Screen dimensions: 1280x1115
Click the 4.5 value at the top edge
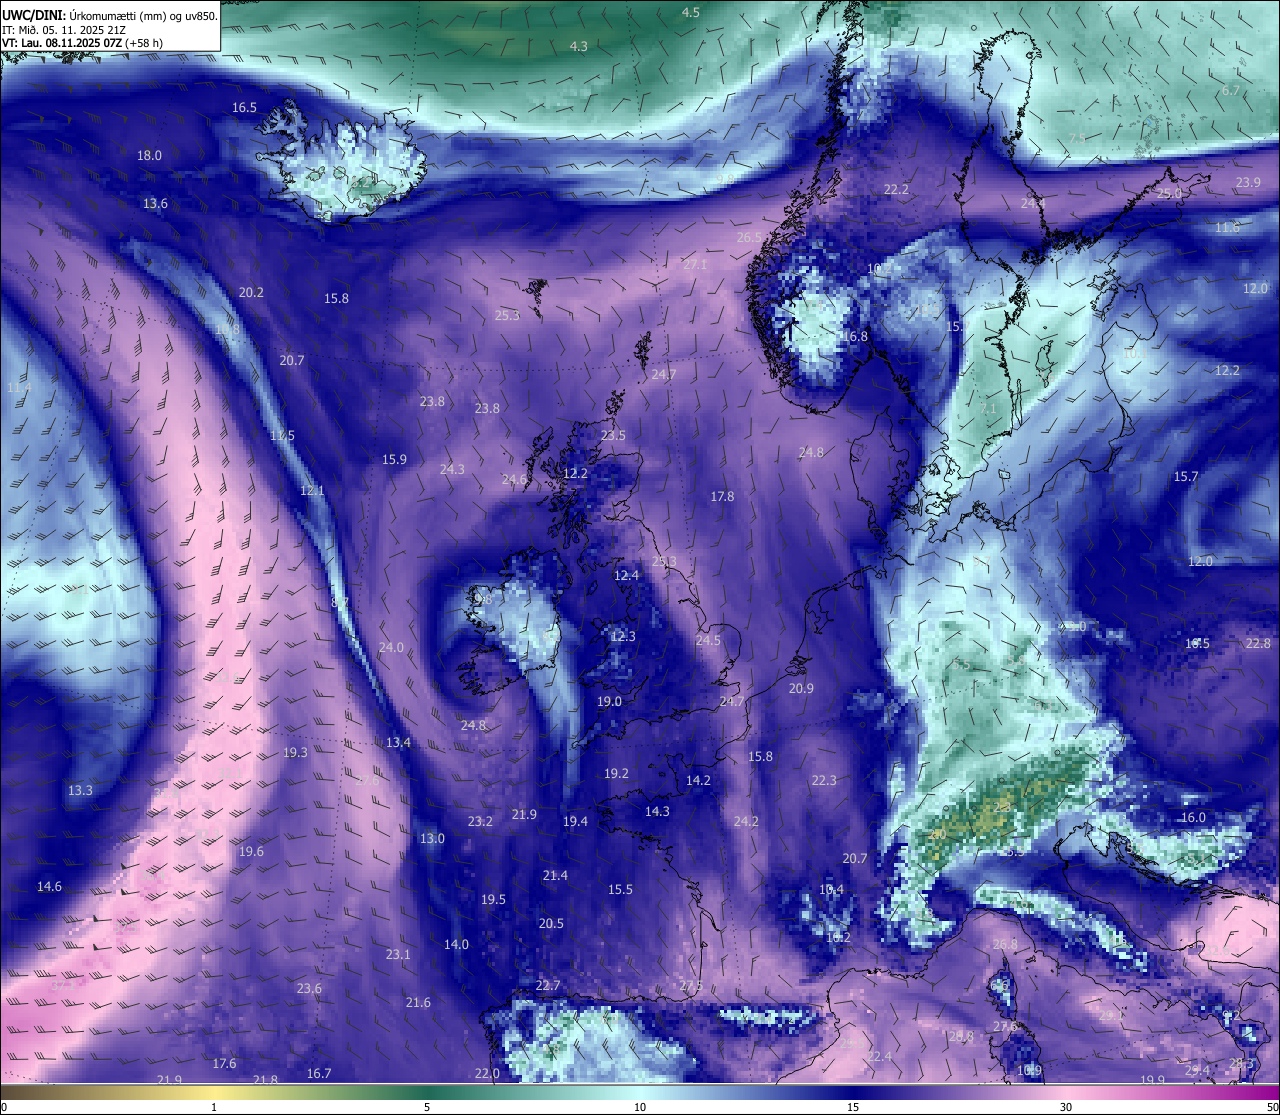coord(691,13)
